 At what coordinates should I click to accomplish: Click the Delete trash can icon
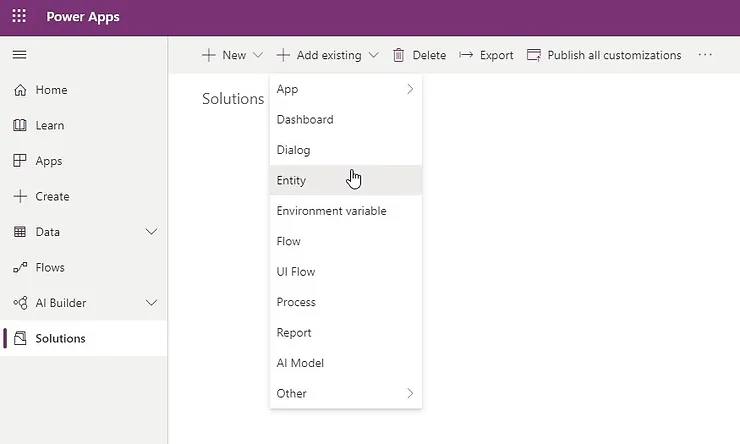398,55
